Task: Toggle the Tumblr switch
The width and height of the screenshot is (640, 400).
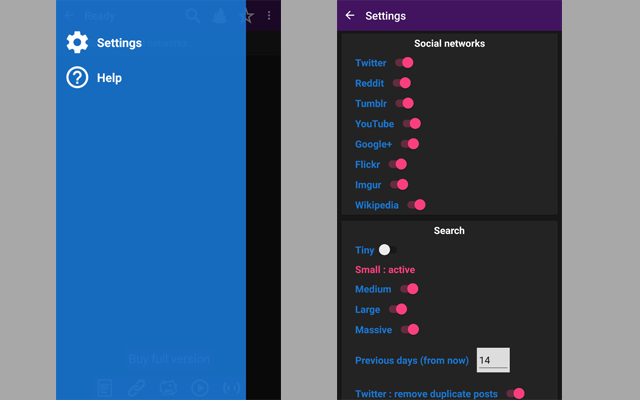Action: [x=403, y=103]
